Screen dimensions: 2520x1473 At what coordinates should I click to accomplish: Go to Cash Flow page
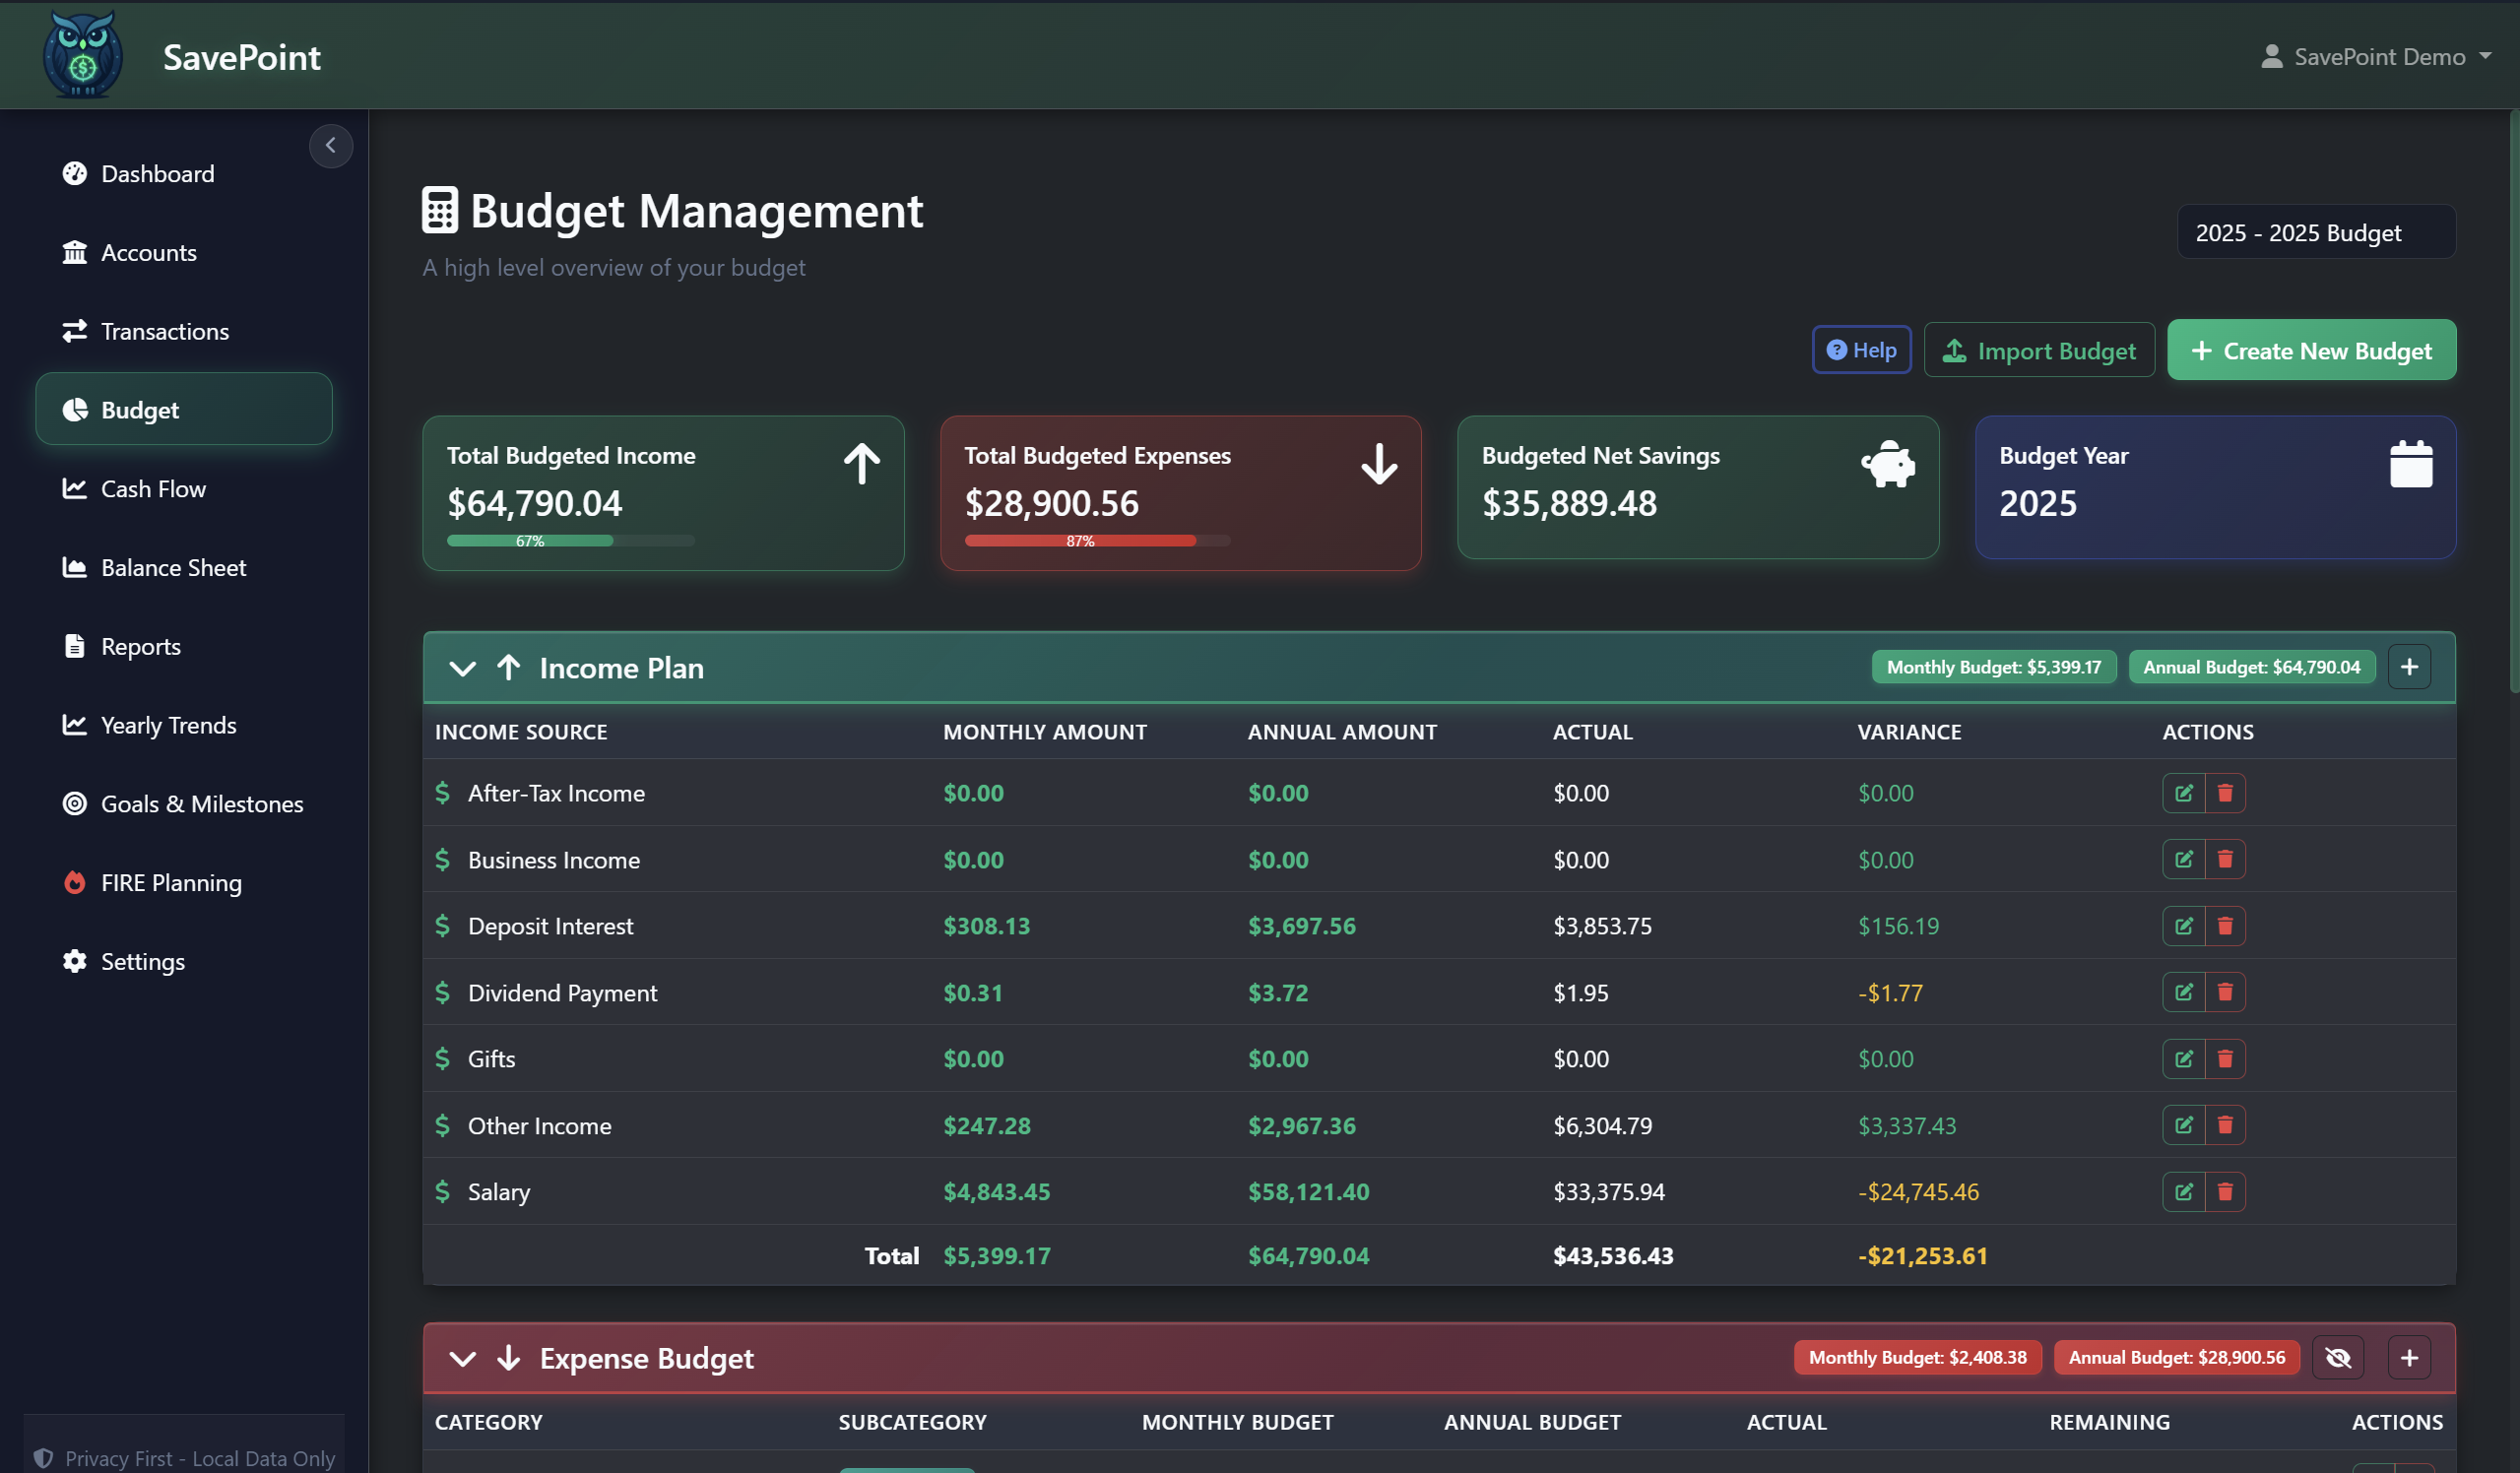153,489
